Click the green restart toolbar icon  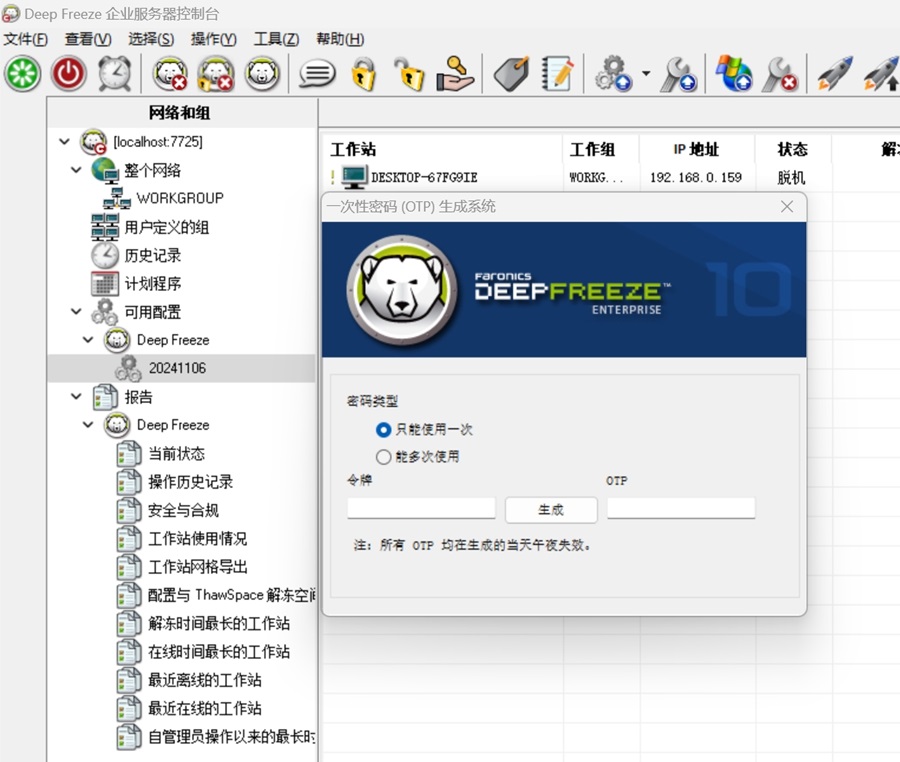click(x=22, y=74)
